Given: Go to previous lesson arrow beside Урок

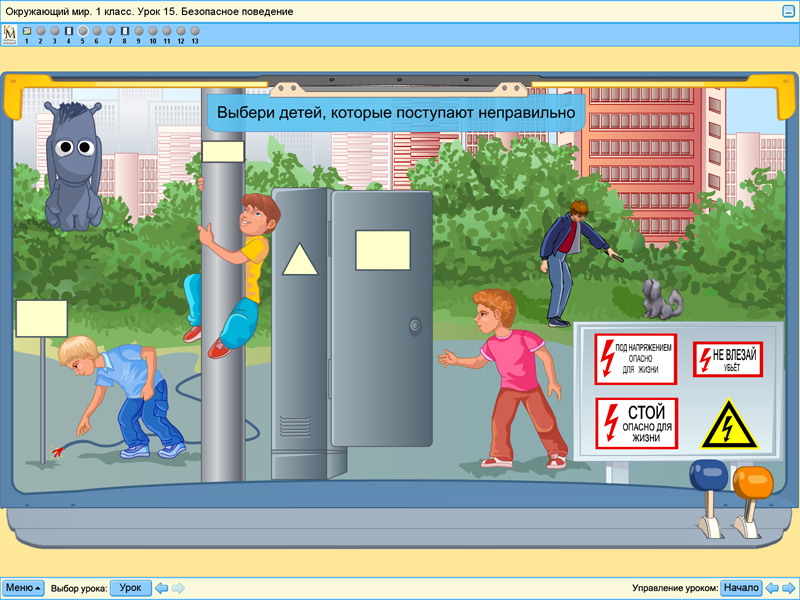Looking at the screenshot, I should [162, 588].
